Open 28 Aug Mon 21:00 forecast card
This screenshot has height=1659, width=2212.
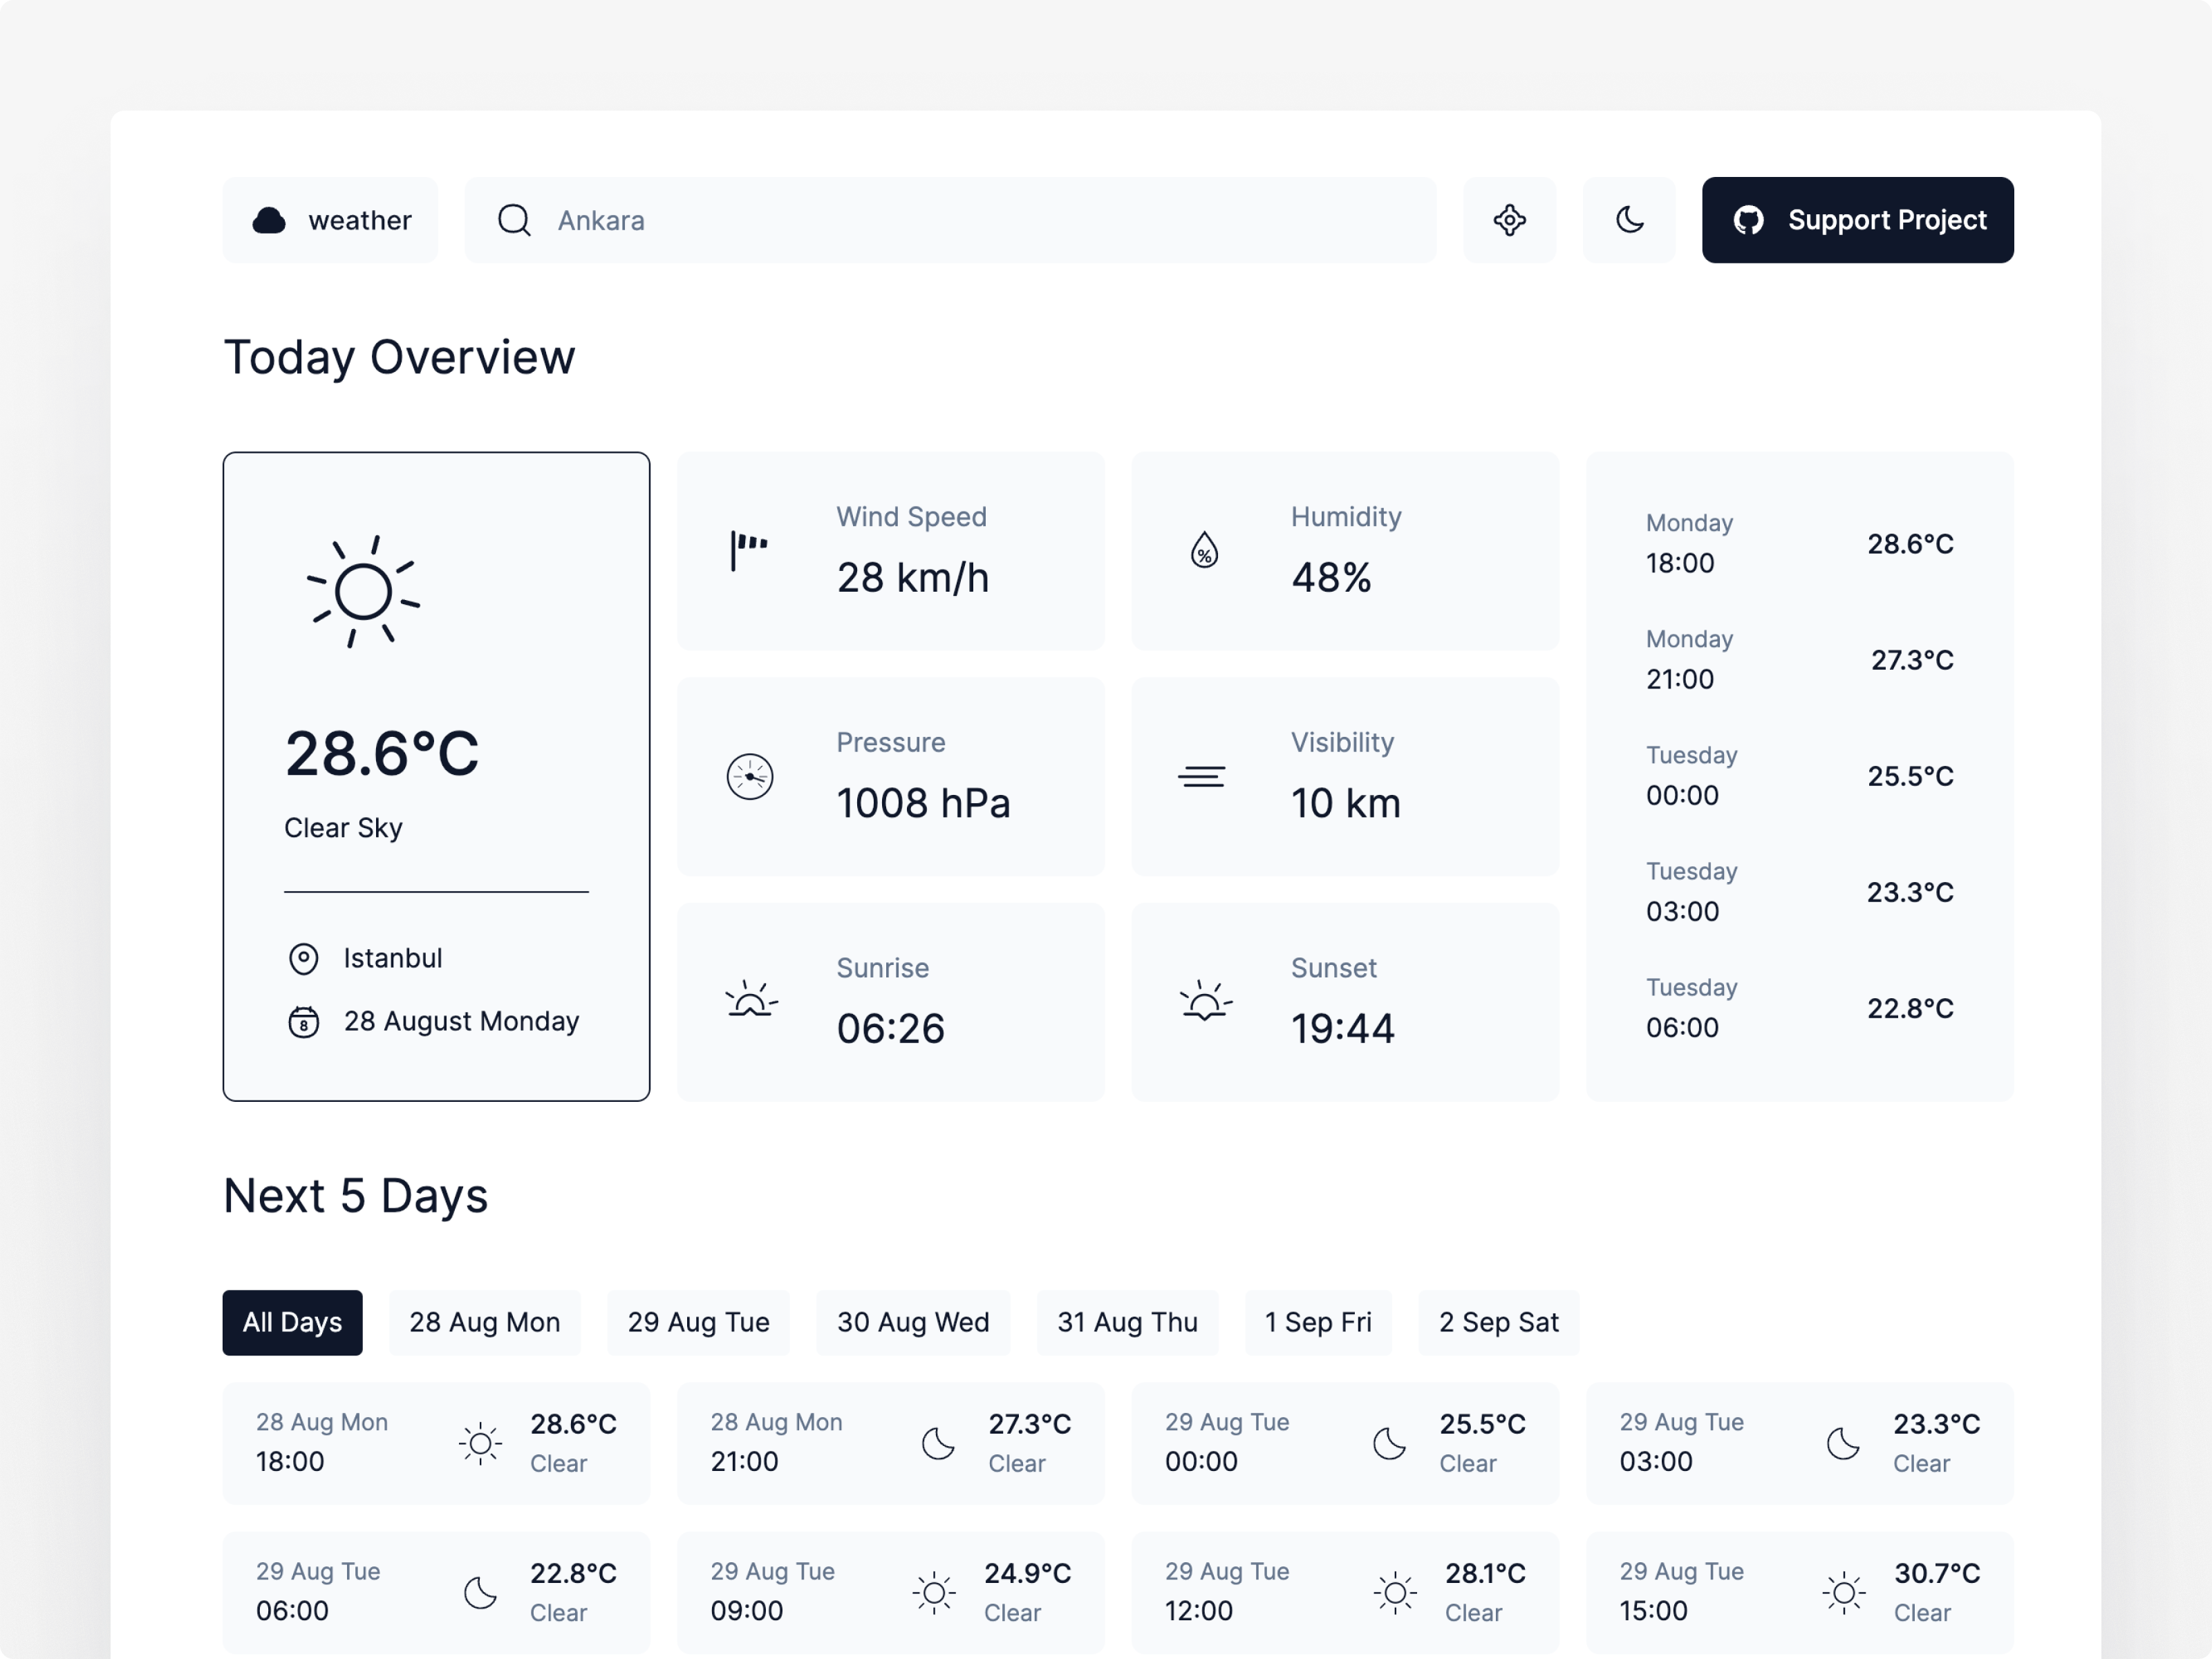coord(890,1443)
